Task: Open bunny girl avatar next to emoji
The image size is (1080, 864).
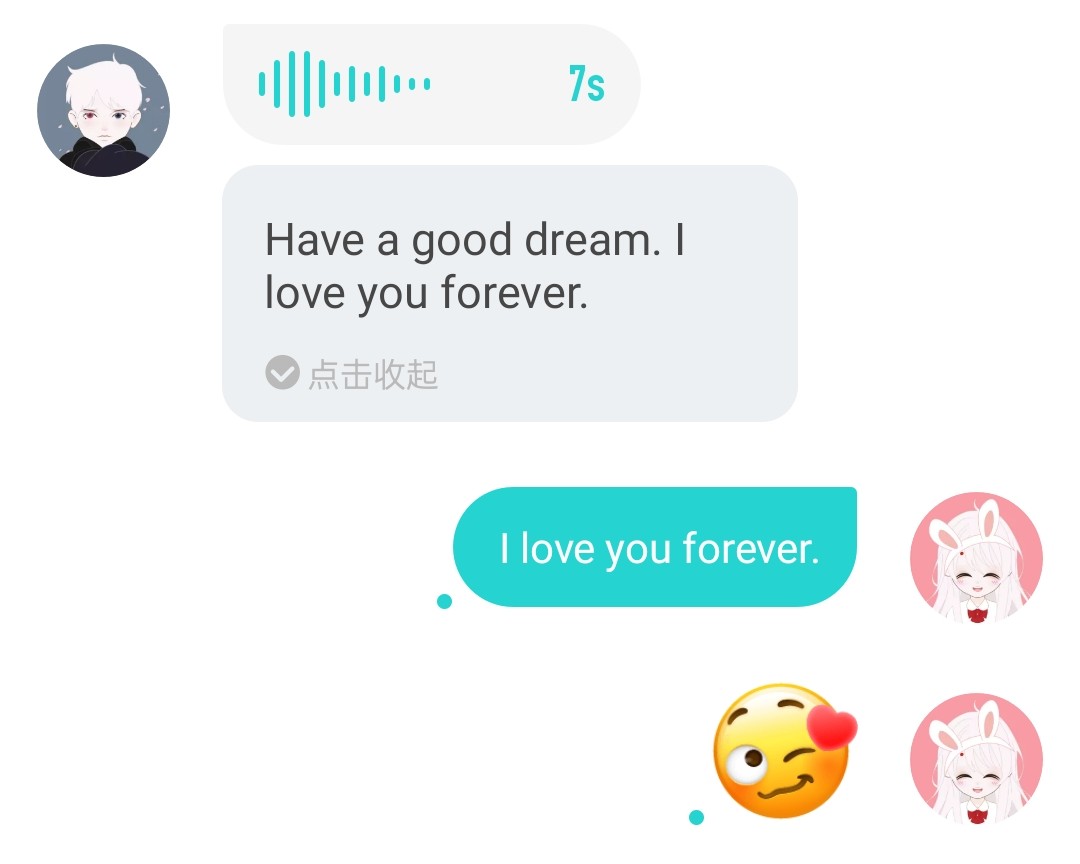Action: [976, 759]
